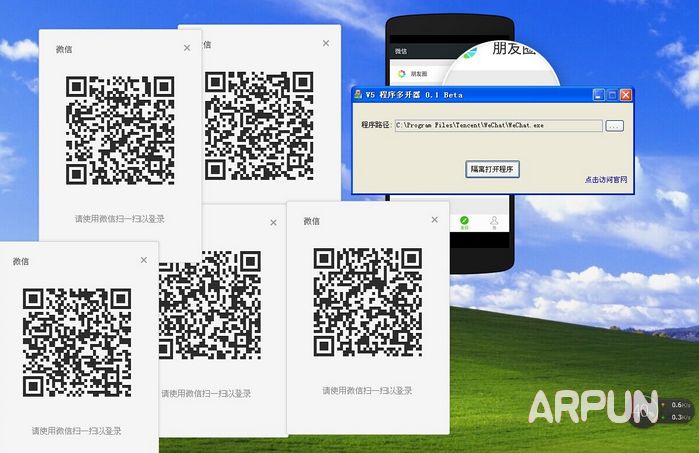The width and height of the screenshot is (699, 453).
Task: Click the network speed floating widget
Action: click(663, 411)
